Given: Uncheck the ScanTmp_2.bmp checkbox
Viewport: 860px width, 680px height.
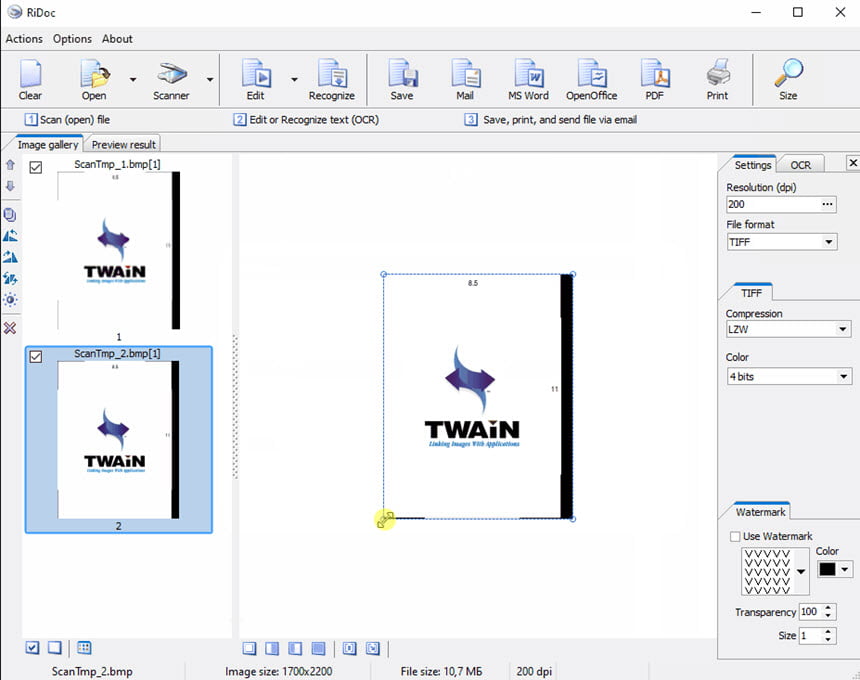Looking at the screenshot, I should click(36, 357).
